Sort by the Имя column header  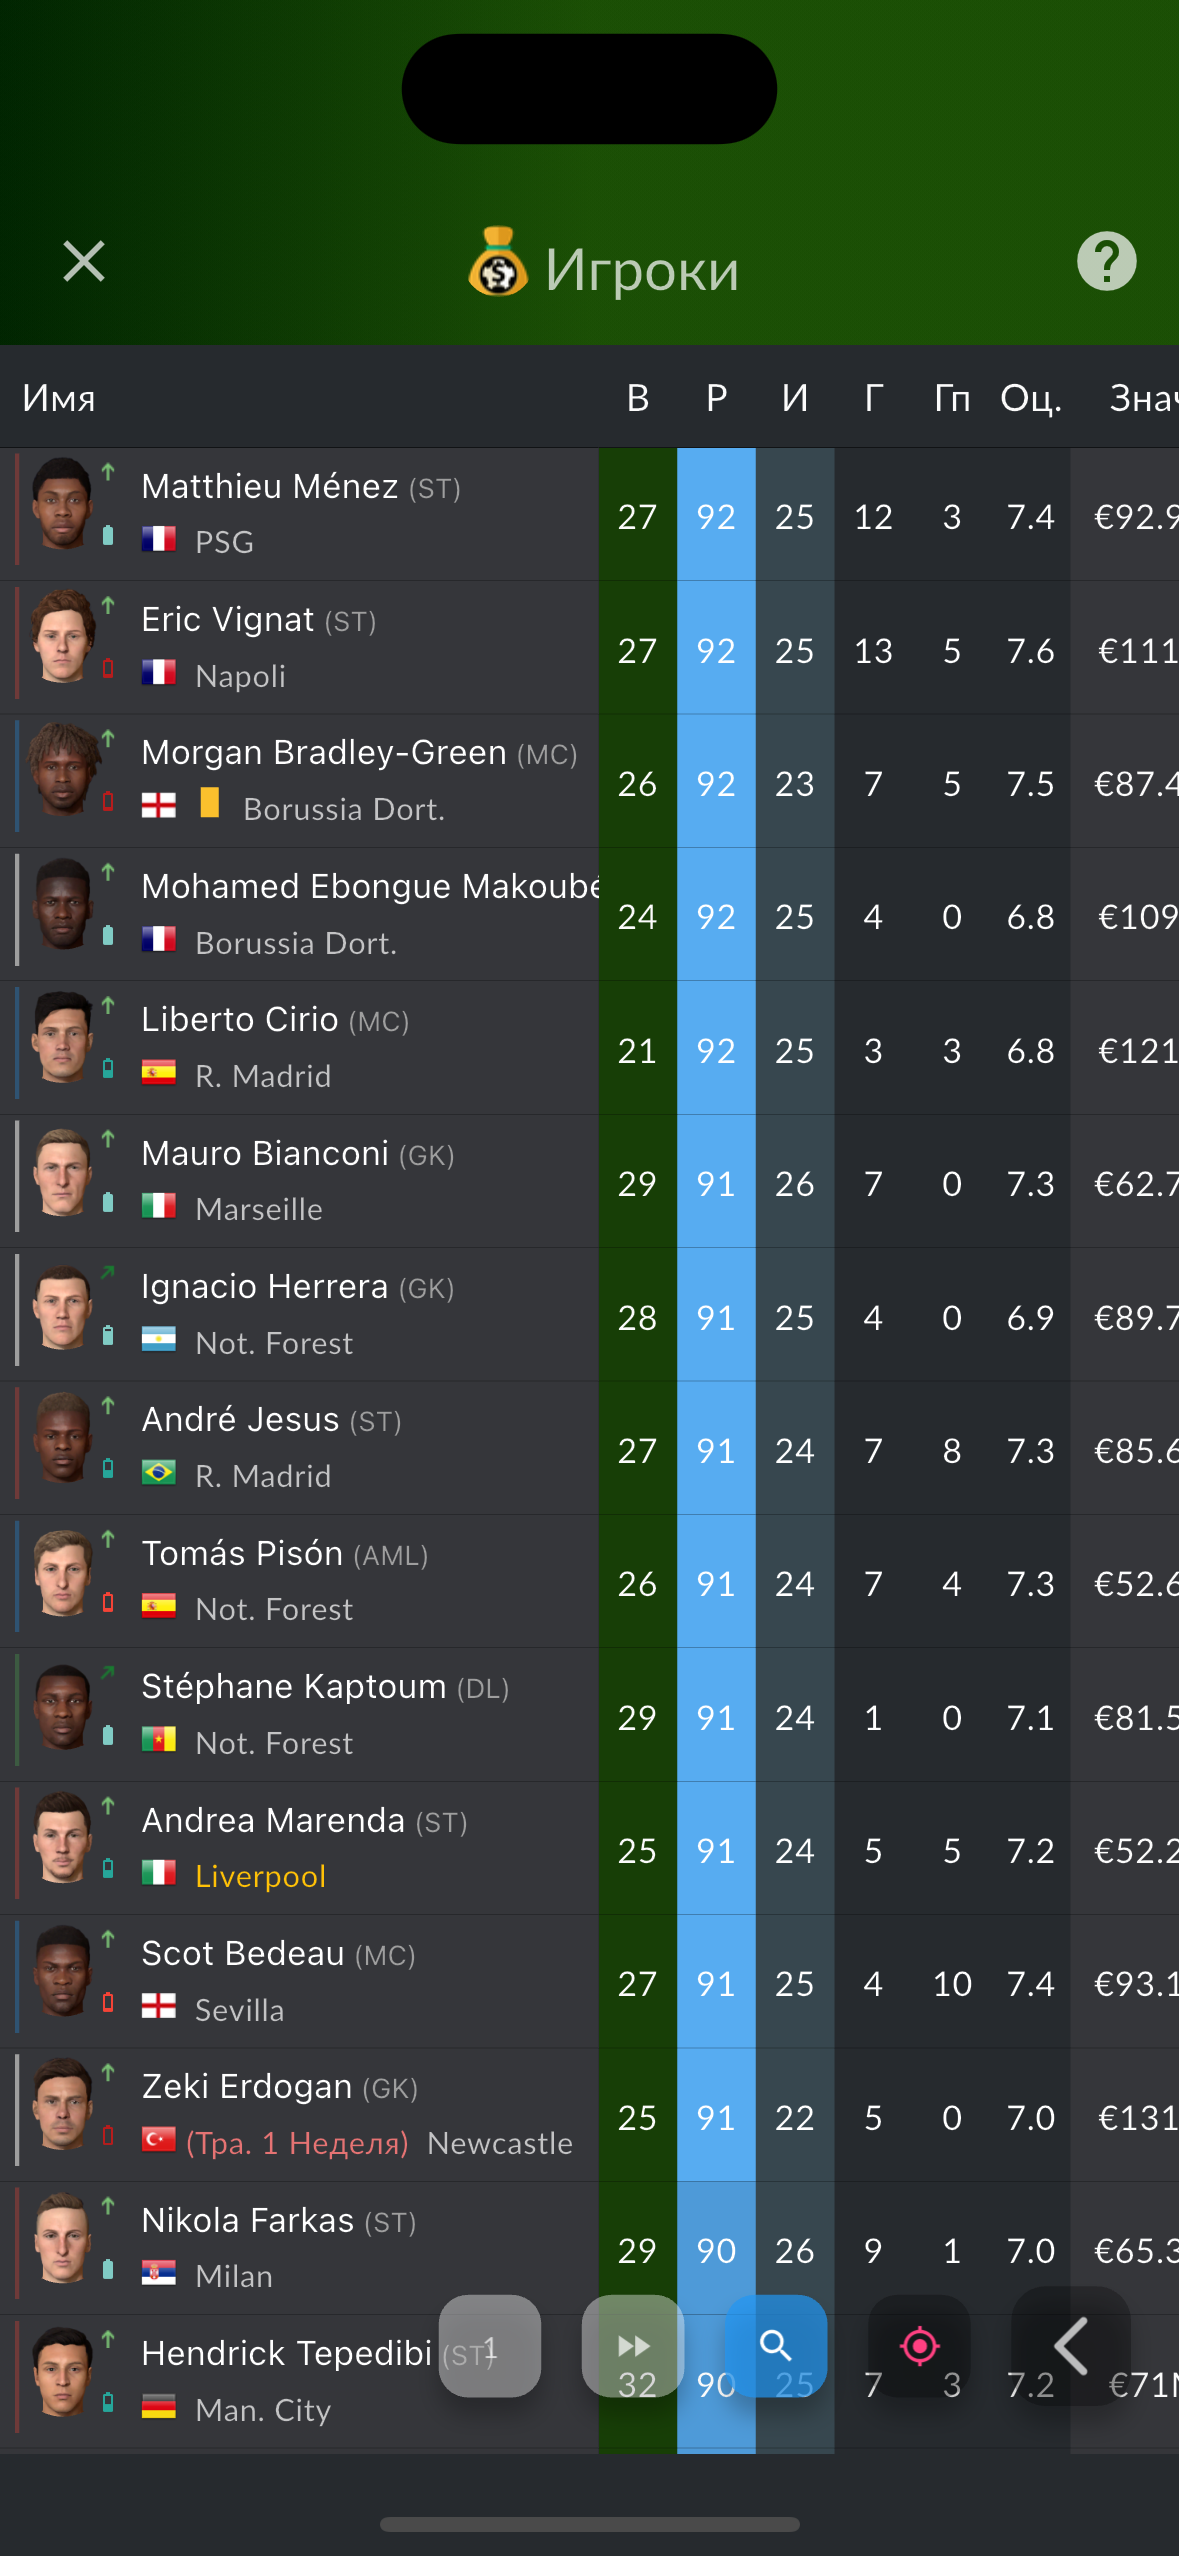coord(59,398)
